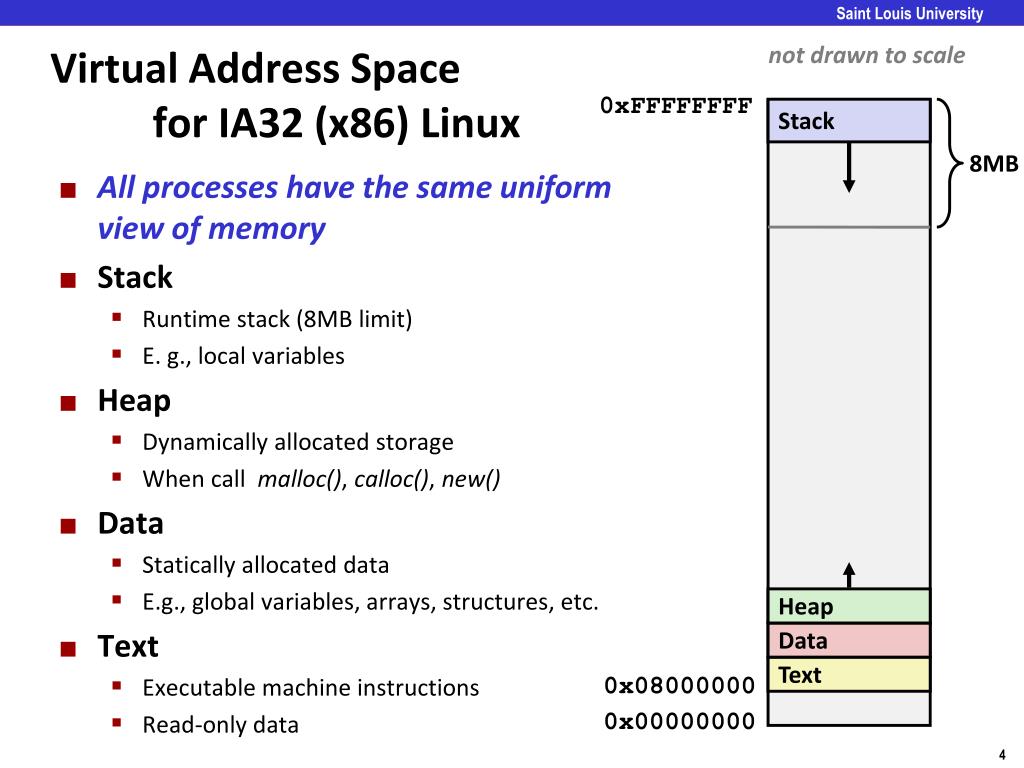1024x768 pixels.
Task: Click the curly brace beside the stack region
Action: tap(950, 163)
